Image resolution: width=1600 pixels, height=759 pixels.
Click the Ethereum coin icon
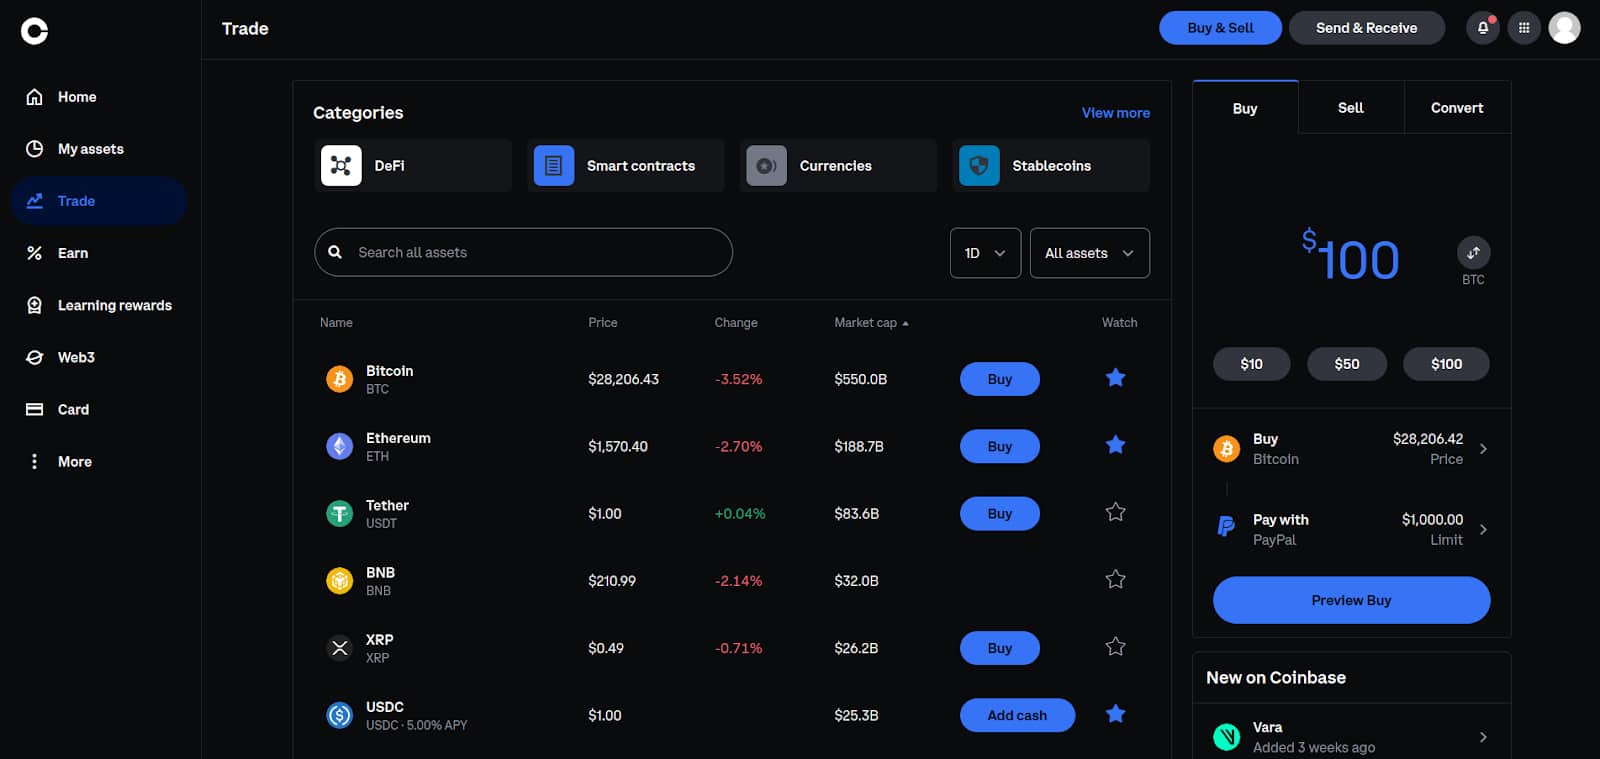coord(340,446)
